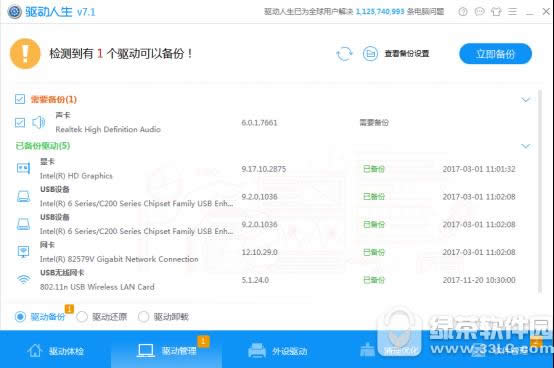Select the 驱动卸载 radio button
The width and height of the screenshot is (554, 368).
tap(143, 316)
